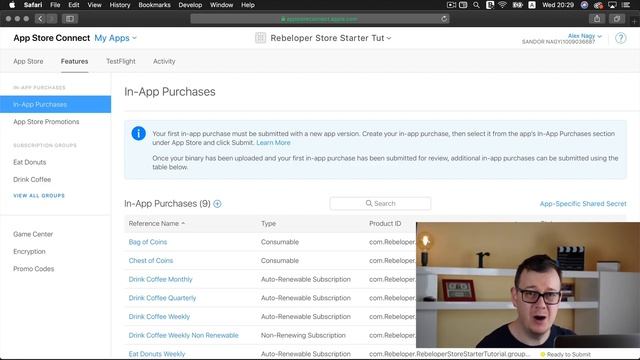Click the Learn More link
Image resolution: width=640 pixels, height=360 pixels.
273,142
